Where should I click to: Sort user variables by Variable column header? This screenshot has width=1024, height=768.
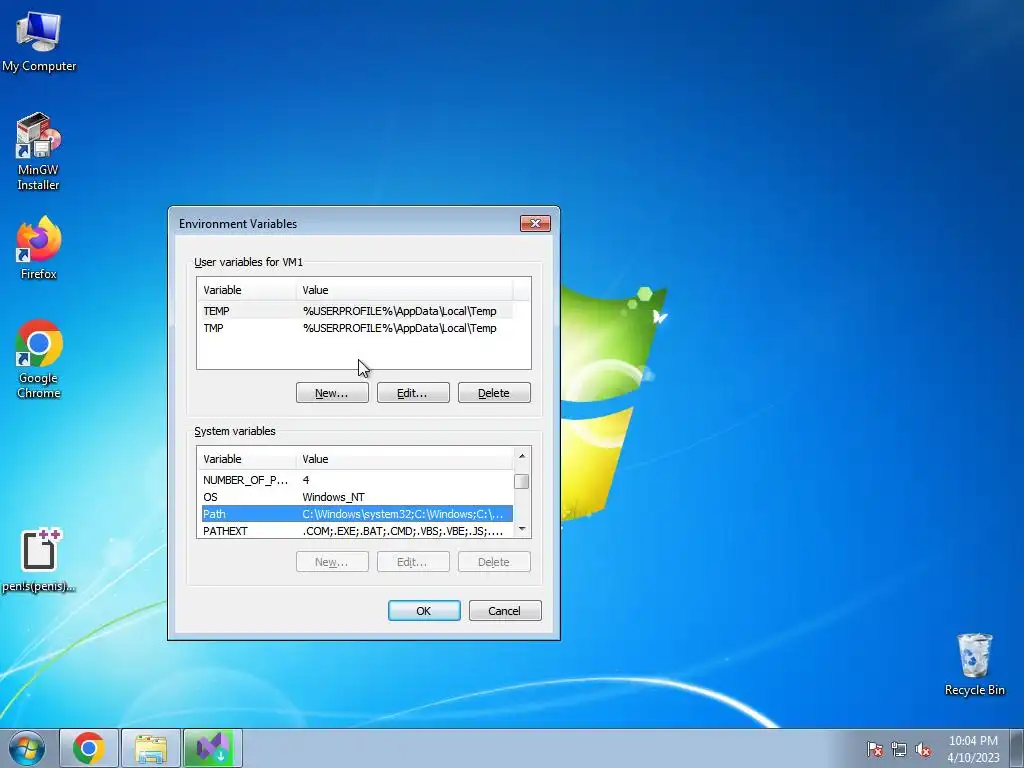(247, 290)
